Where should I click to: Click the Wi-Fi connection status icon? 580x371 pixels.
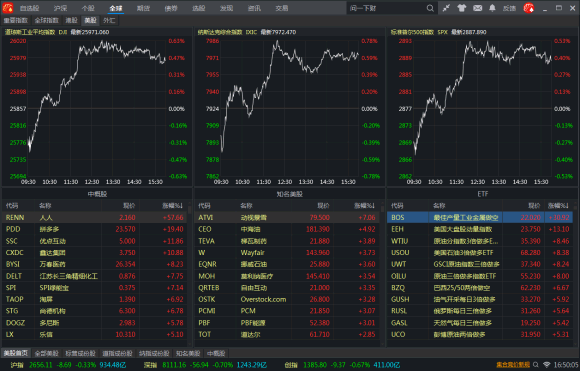pyautogui.click(x=547, y=365)
